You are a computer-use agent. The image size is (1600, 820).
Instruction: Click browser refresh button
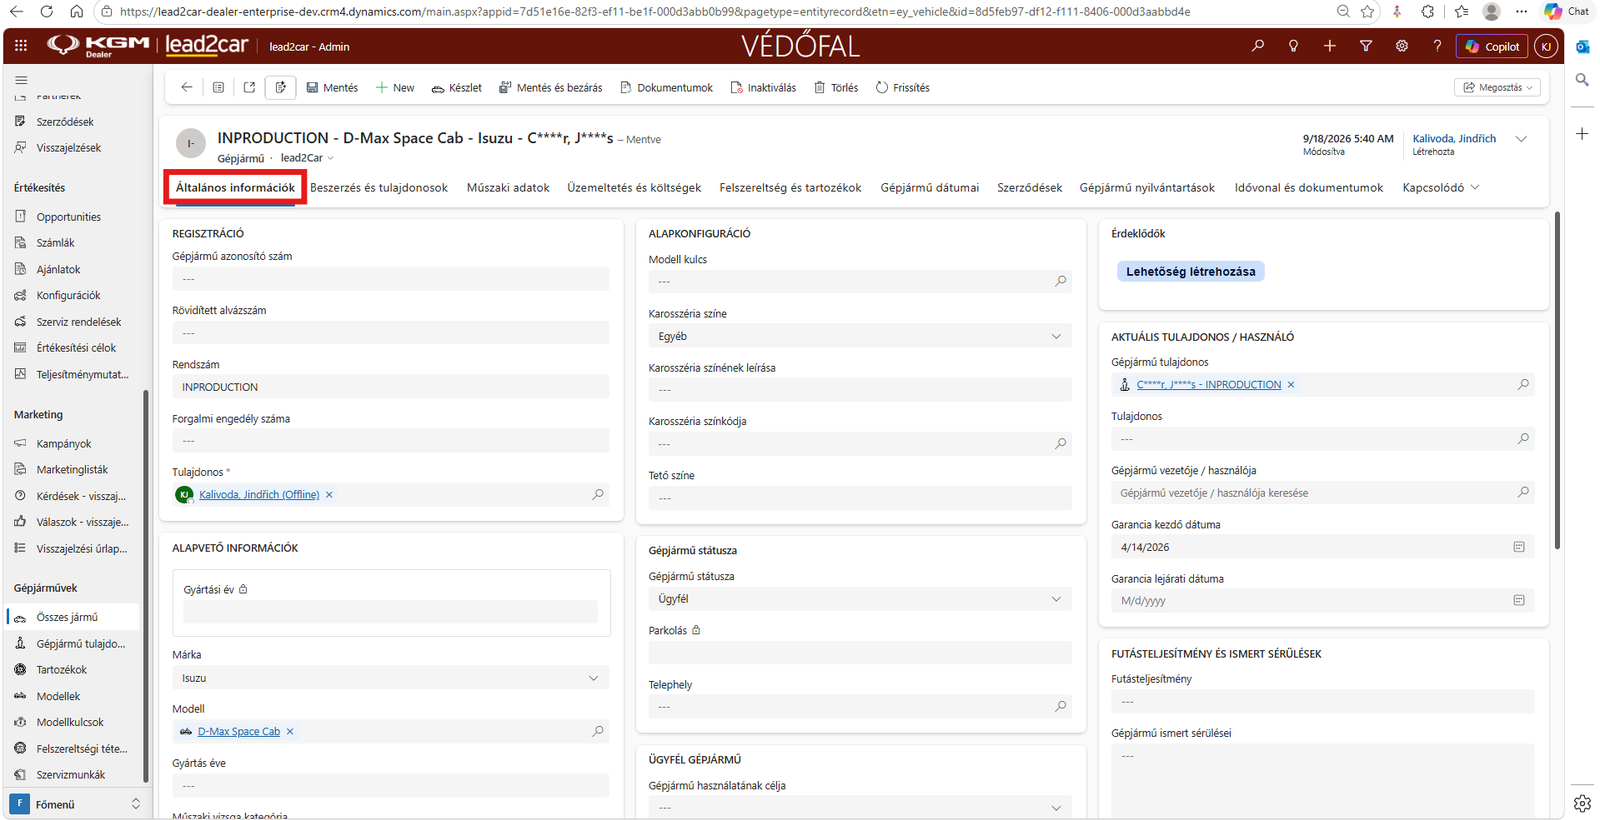[47, 11]
